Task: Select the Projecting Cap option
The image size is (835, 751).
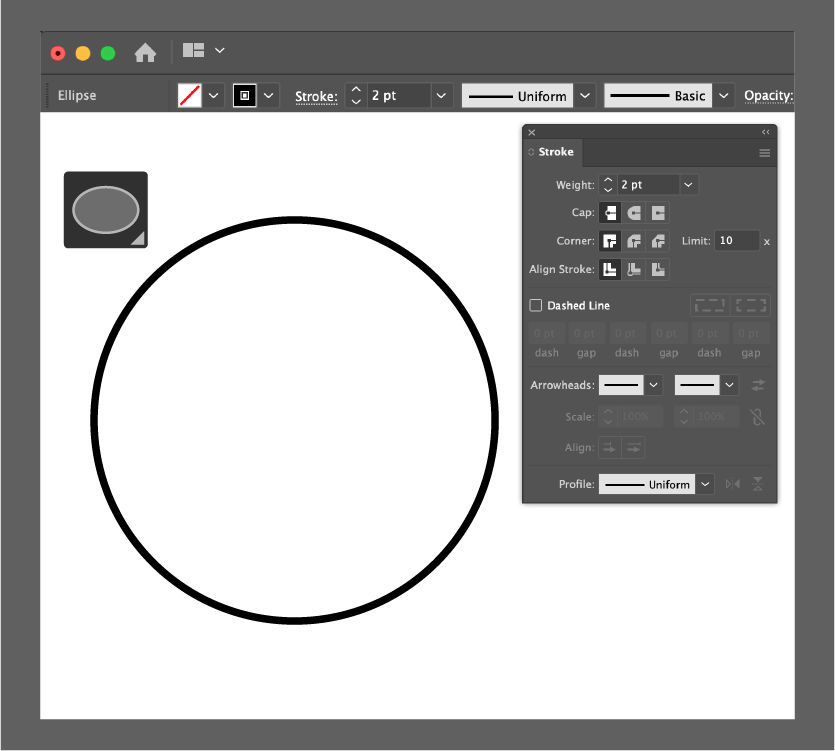Action: click(x=658, y=213)
